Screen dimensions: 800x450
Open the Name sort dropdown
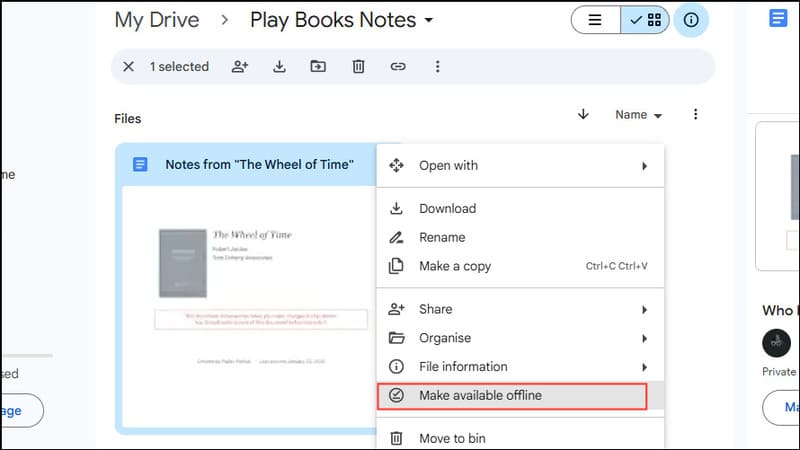tap(638, 115)
